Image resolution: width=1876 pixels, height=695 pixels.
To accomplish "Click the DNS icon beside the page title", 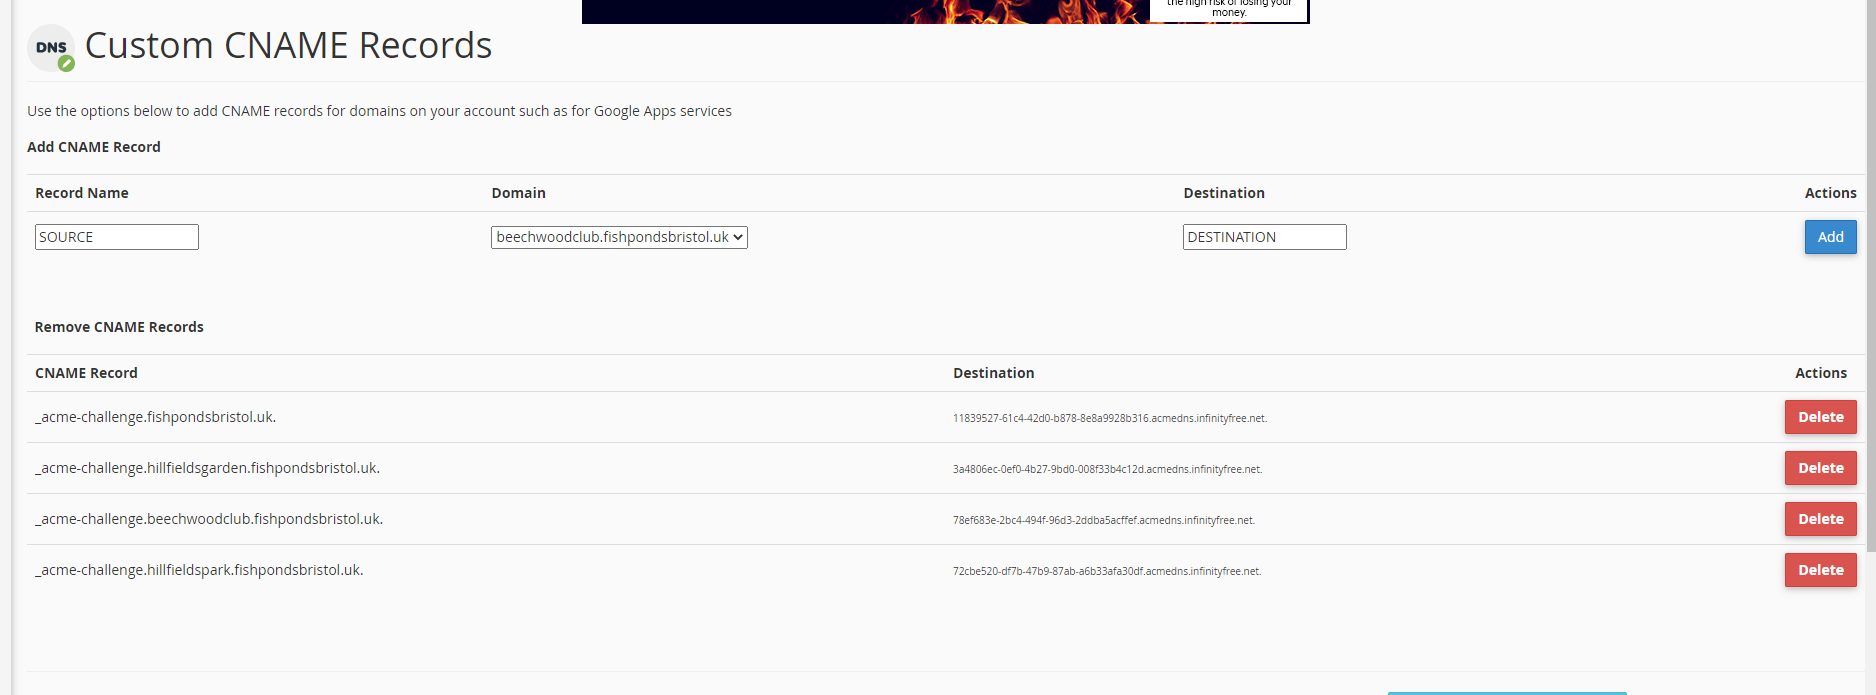I will click(51, 48).
